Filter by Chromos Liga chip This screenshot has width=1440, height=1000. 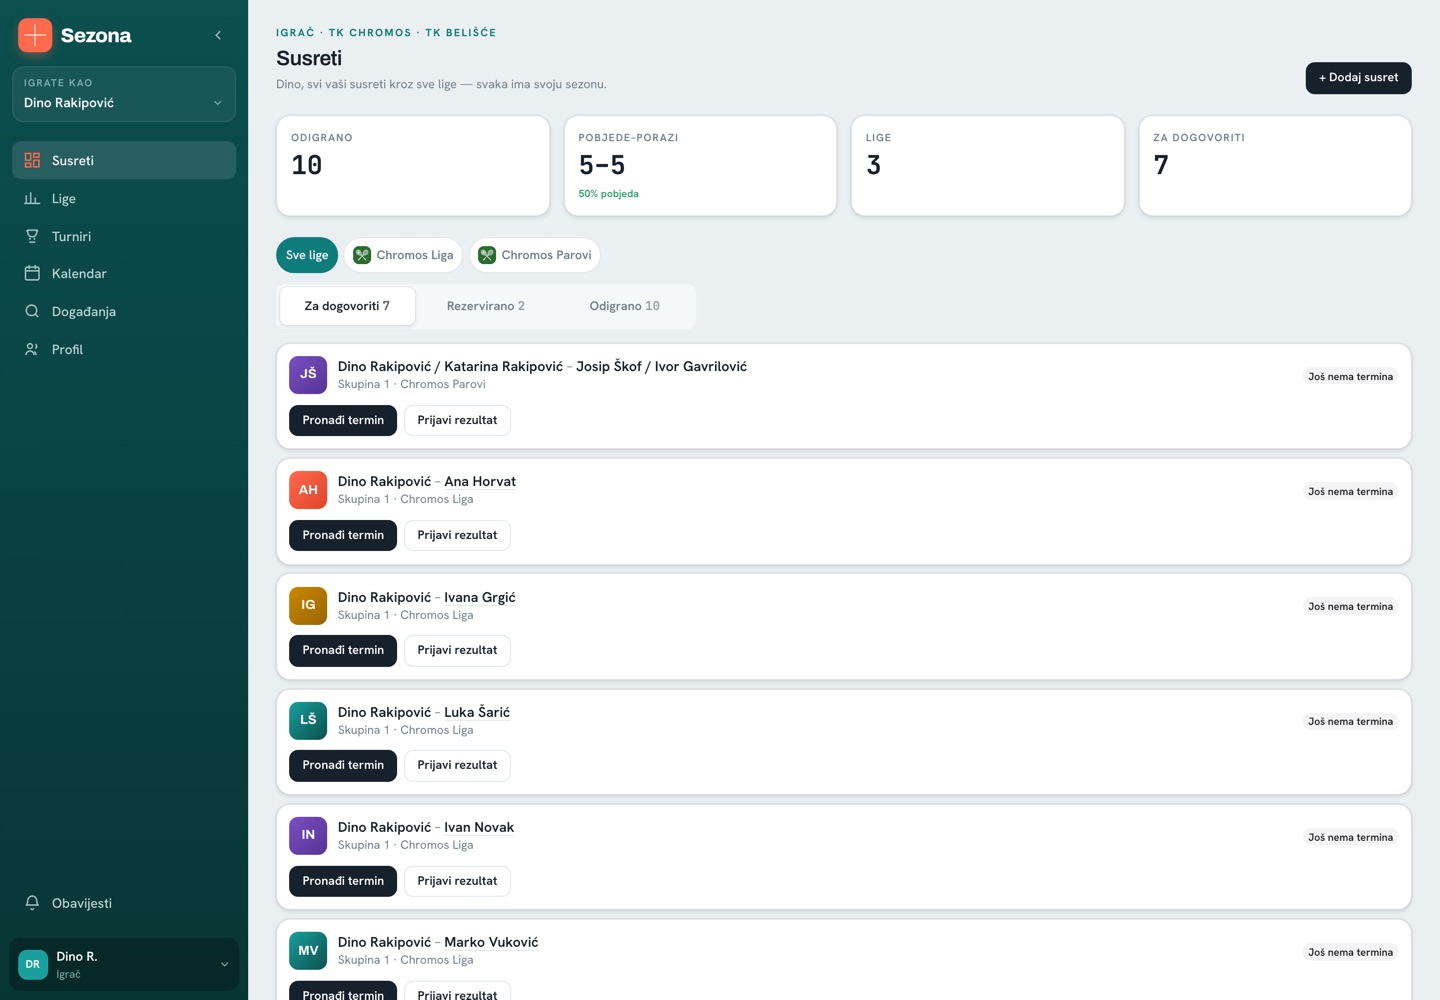[x=403, y=255]
